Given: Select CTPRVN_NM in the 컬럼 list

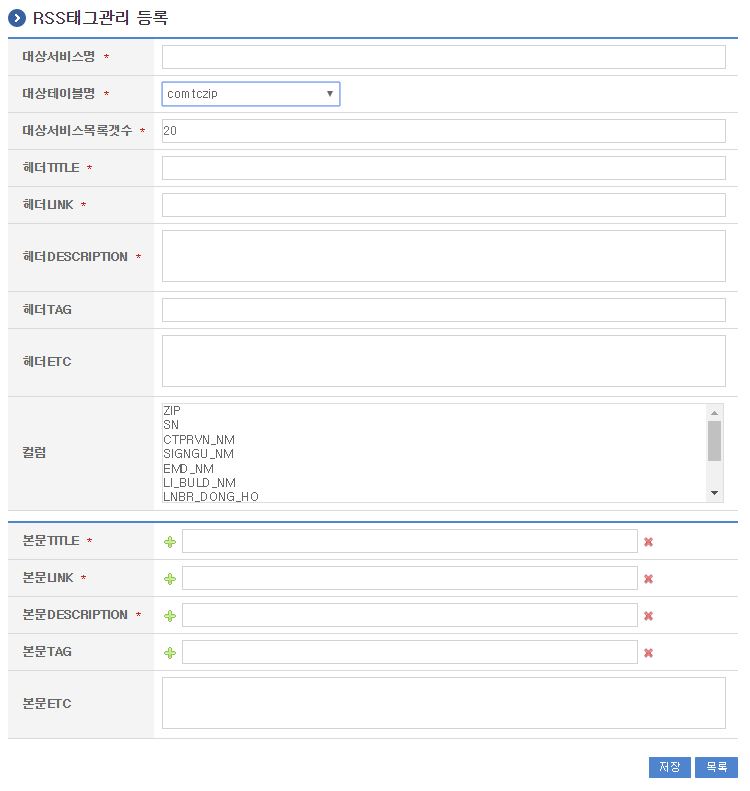Looking at the screenshot, I should pyautogui.click(x=199, y=440).
